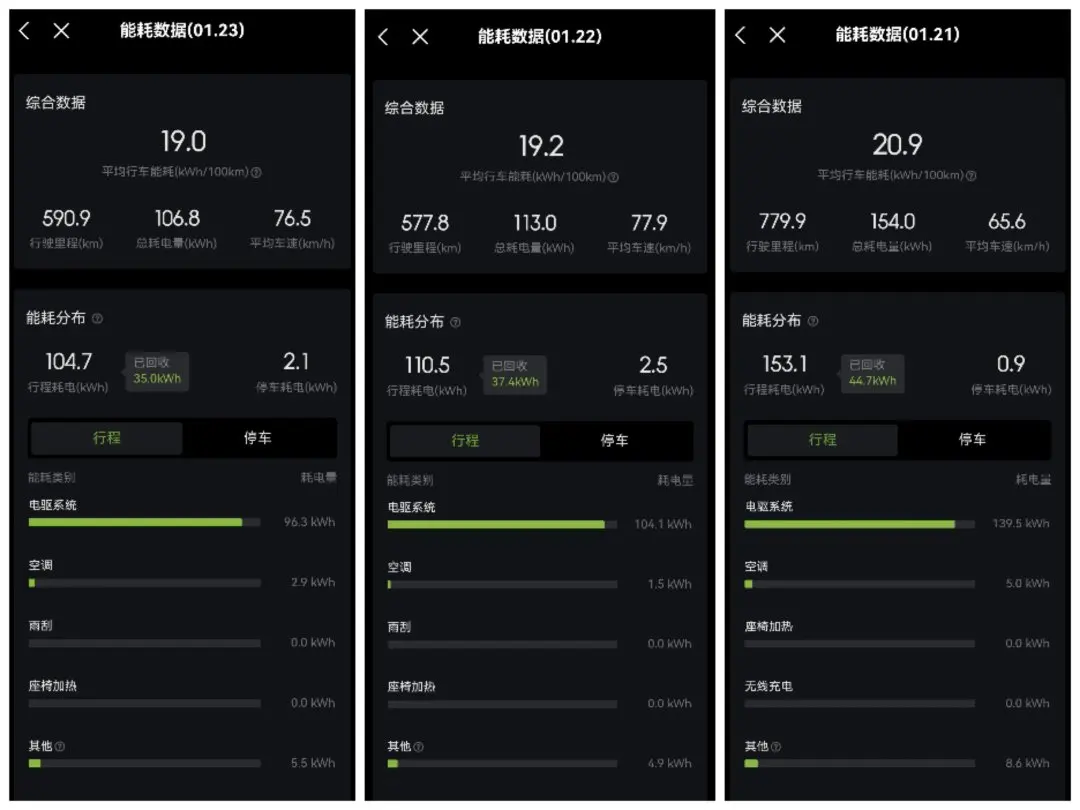Click the title 能耗数据(01.21)
Viewport: 1080px width, 810px height.
897,34
